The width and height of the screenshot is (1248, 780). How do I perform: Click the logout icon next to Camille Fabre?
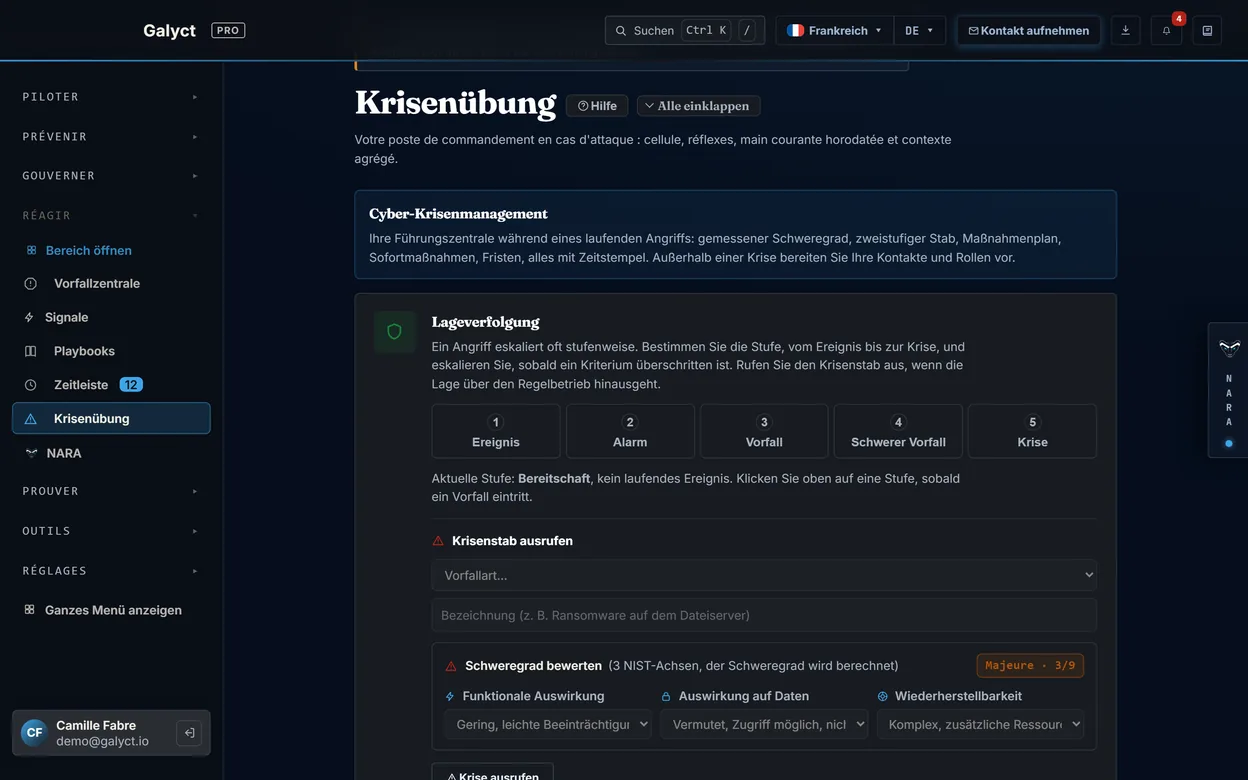coord(188,733)
